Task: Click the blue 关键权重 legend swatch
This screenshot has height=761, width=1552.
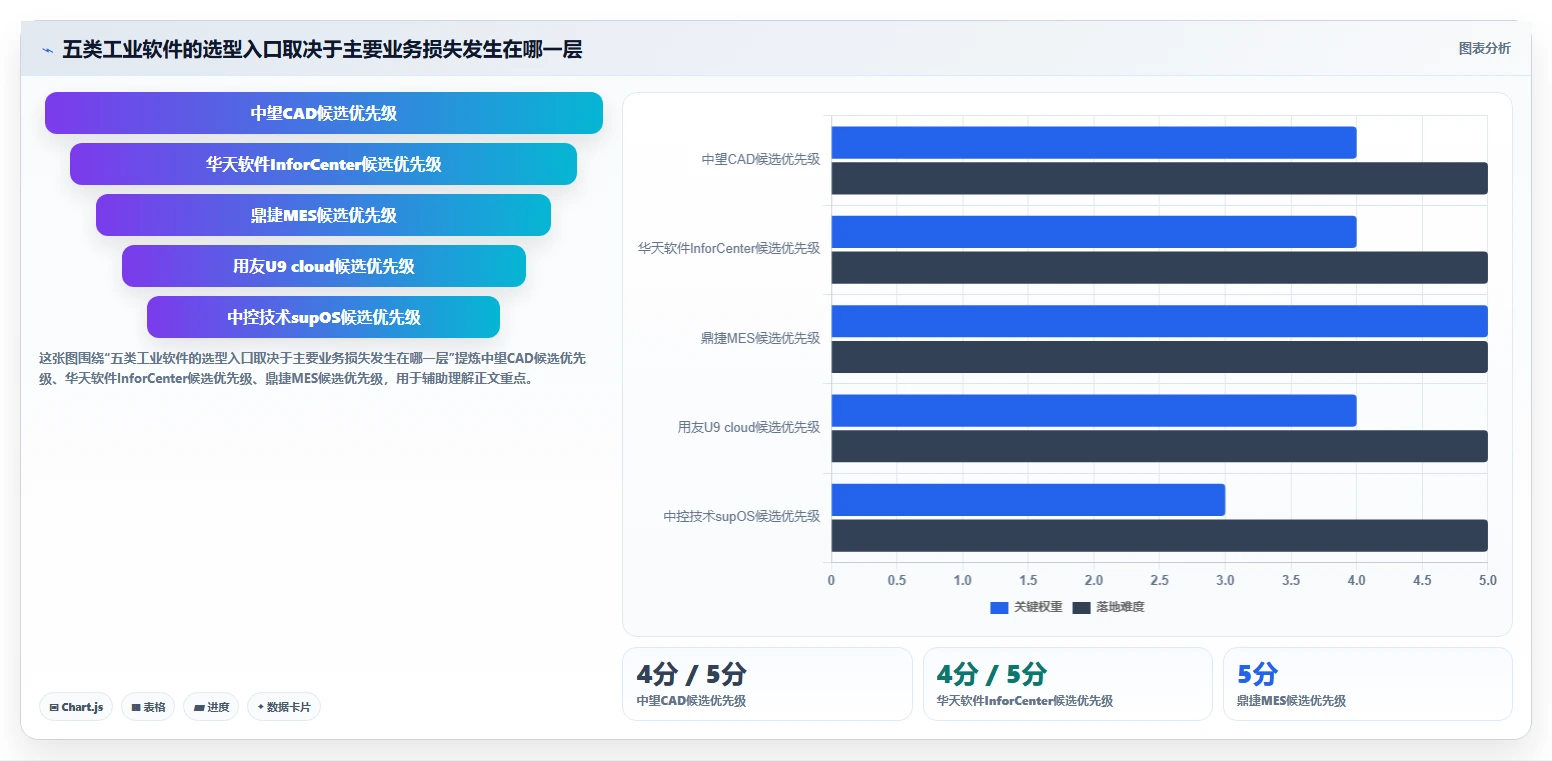Action: (999, 607)
